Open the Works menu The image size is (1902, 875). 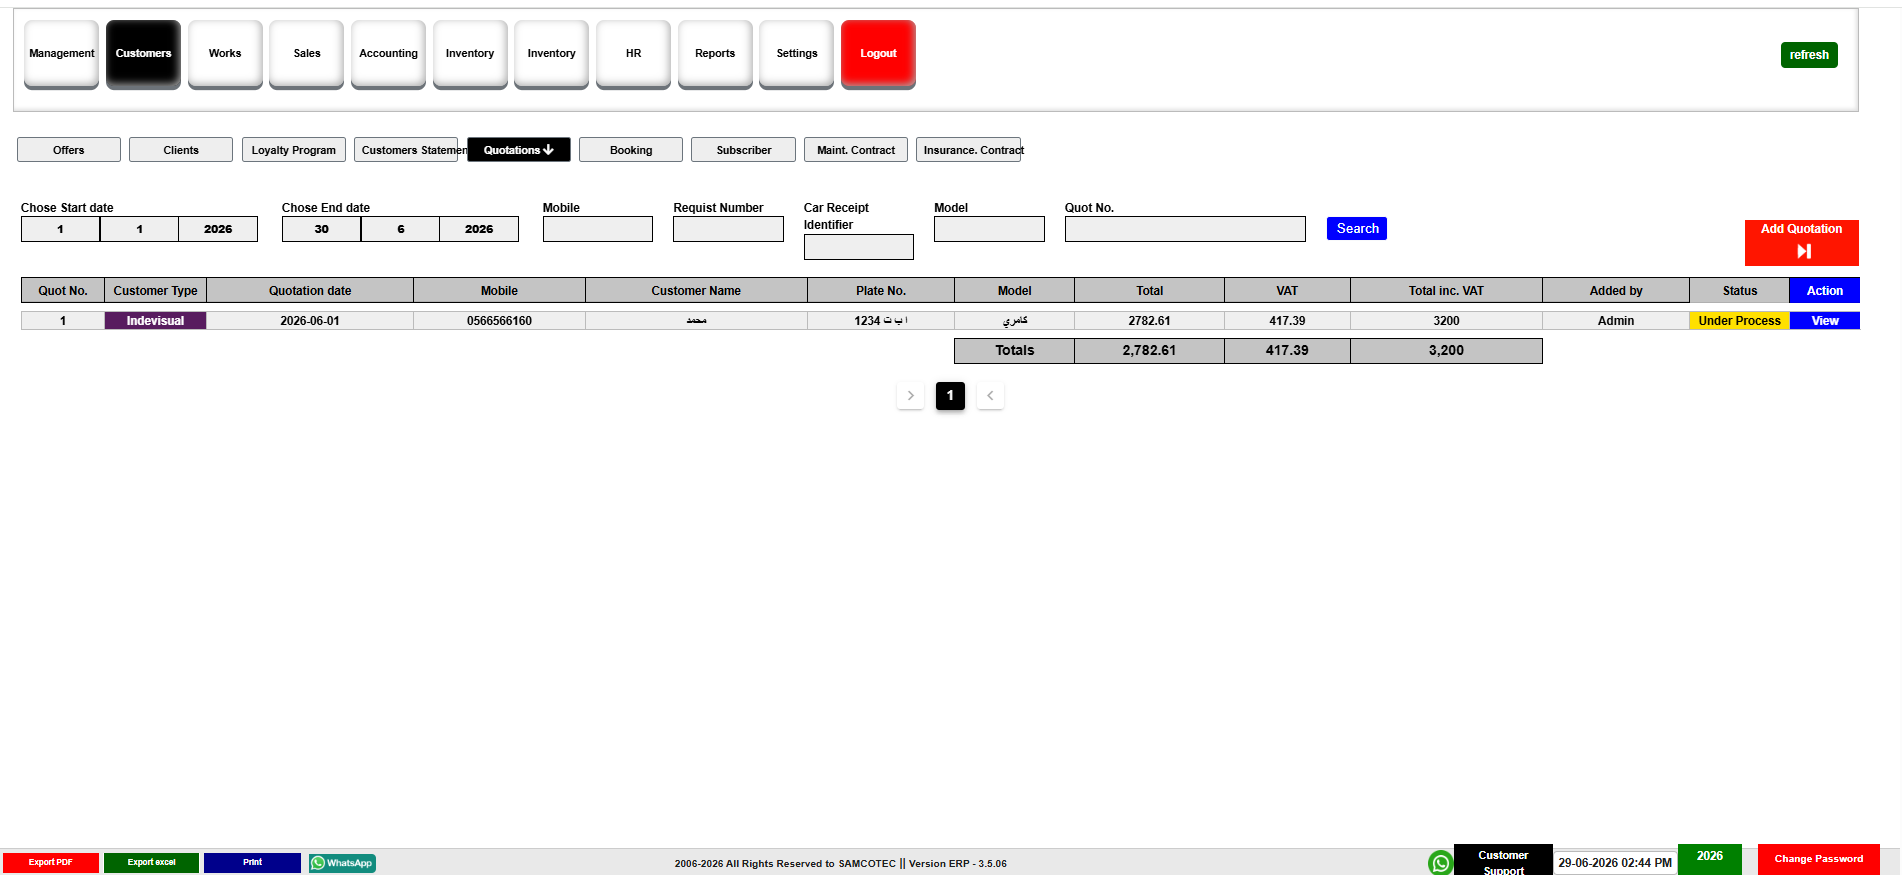[225, 54]
